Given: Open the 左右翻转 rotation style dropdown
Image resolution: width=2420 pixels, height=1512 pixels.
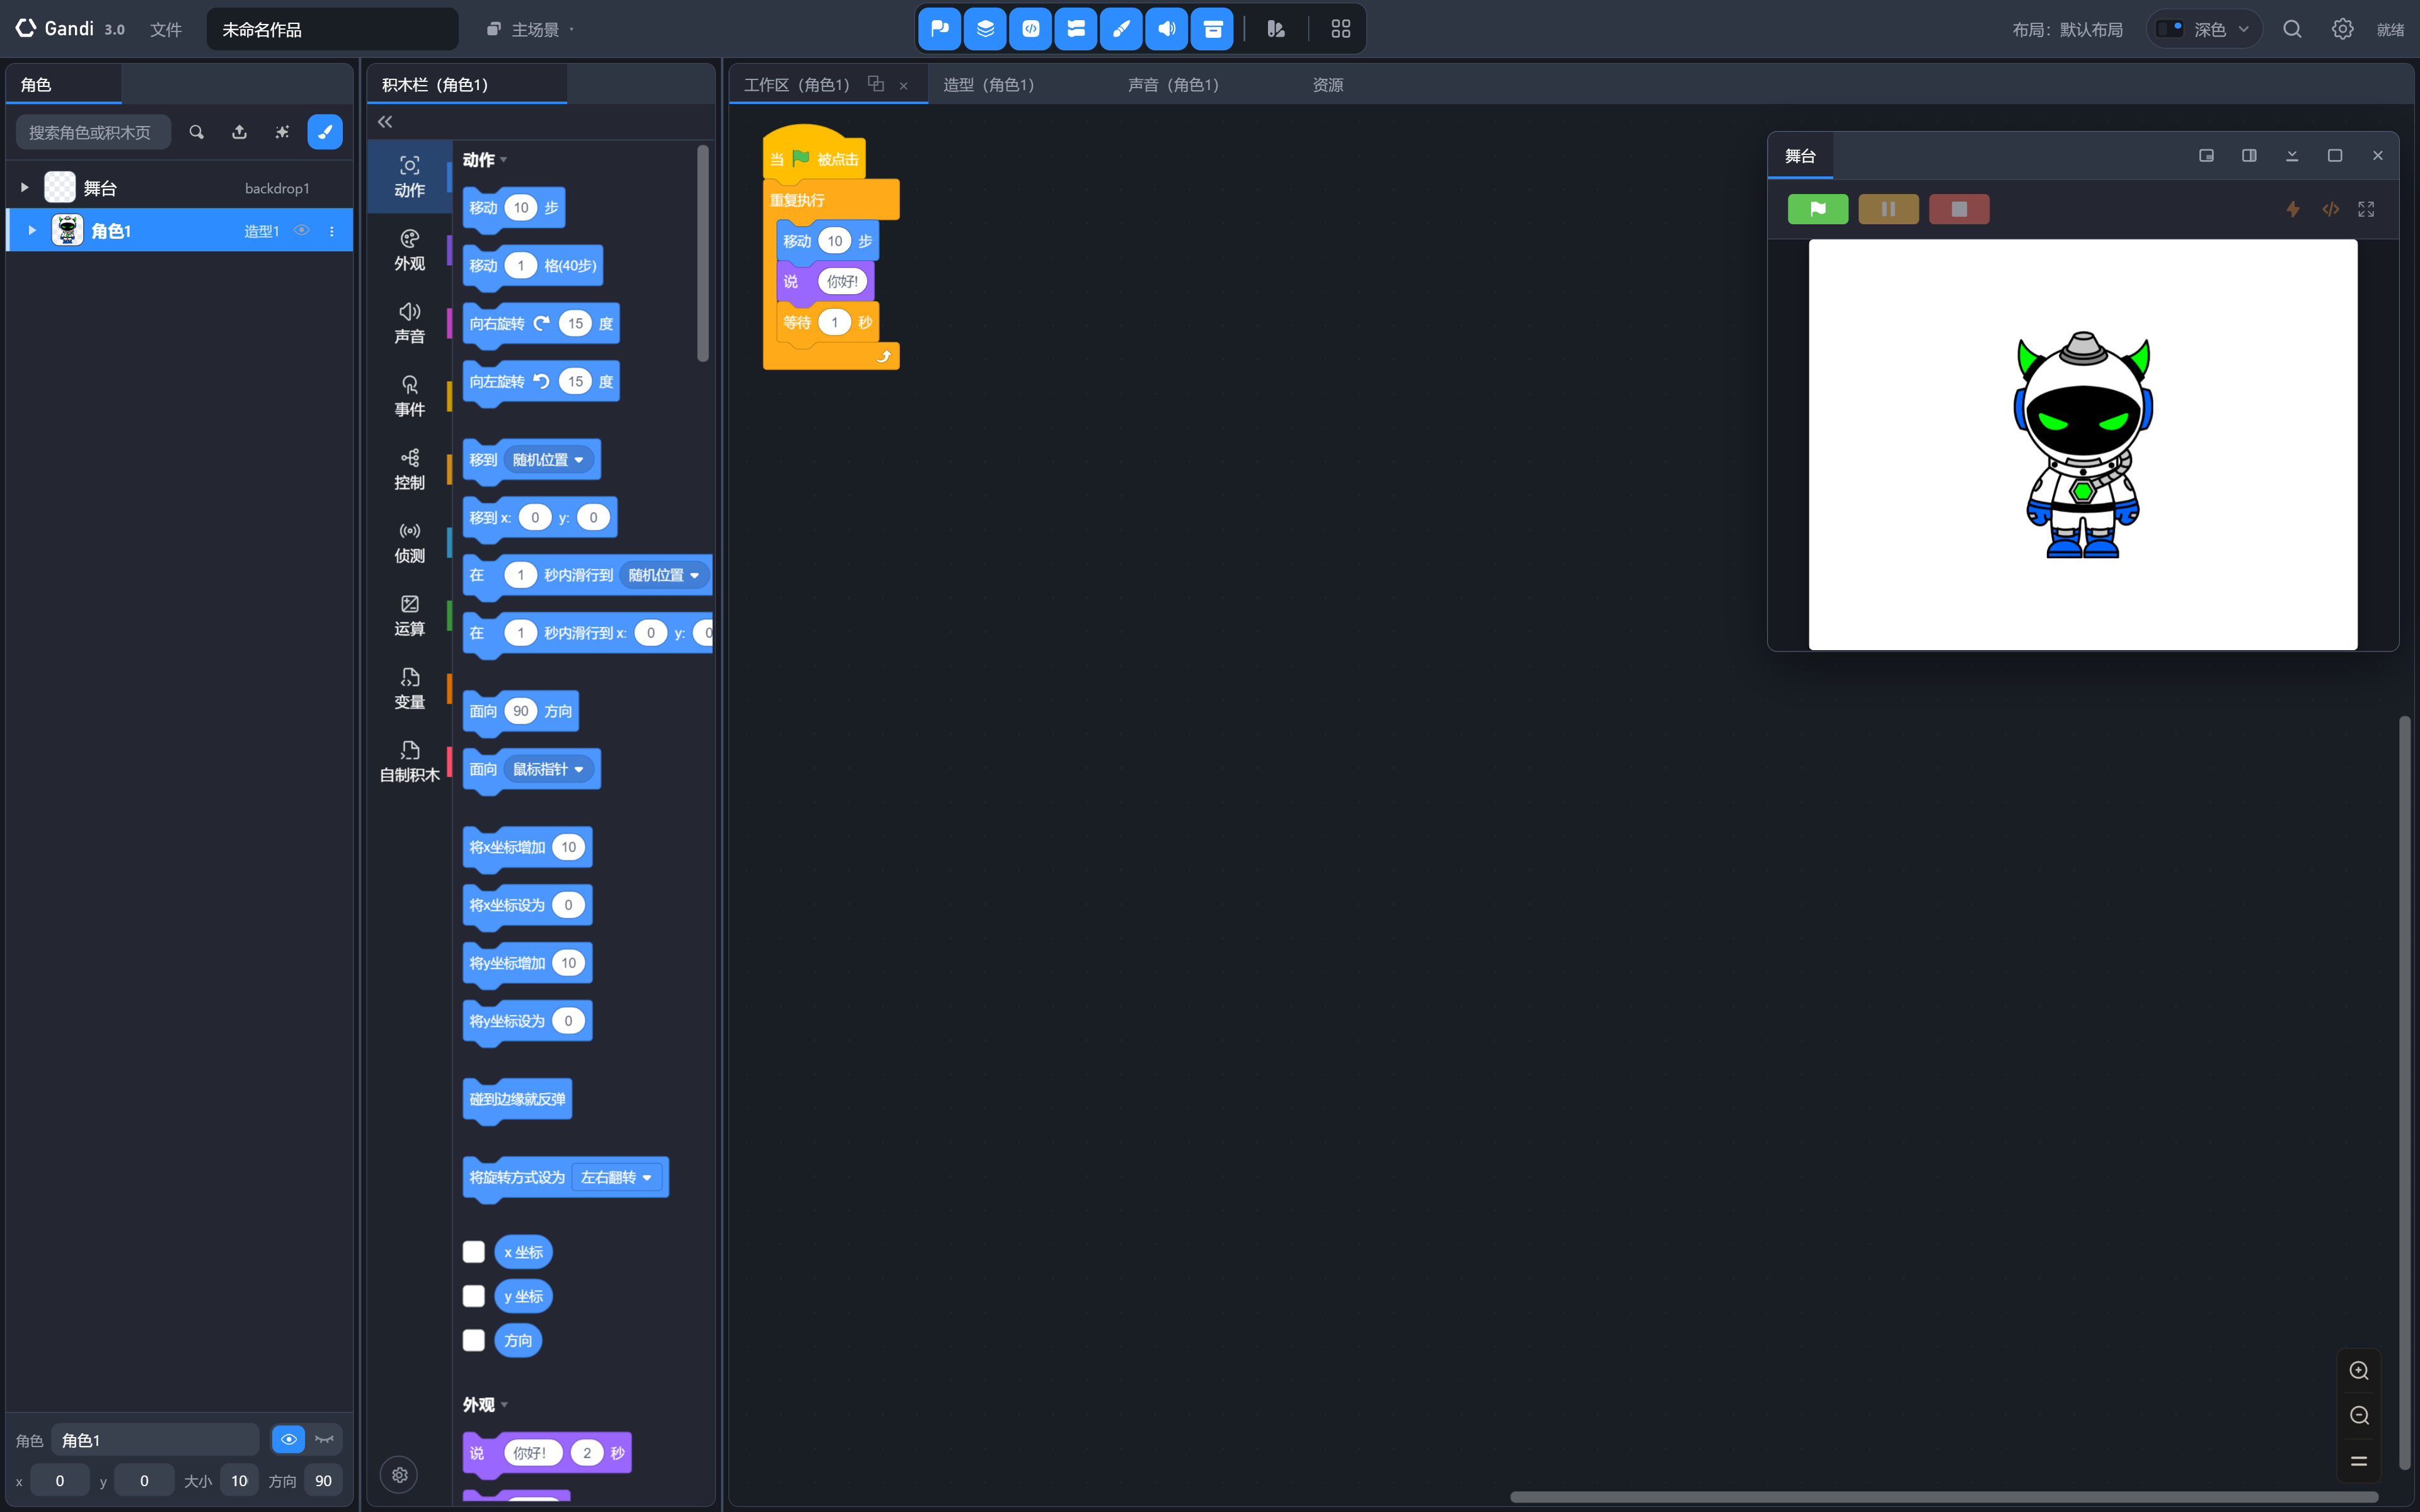Looking at the screenshot, I should [616, 1177].
